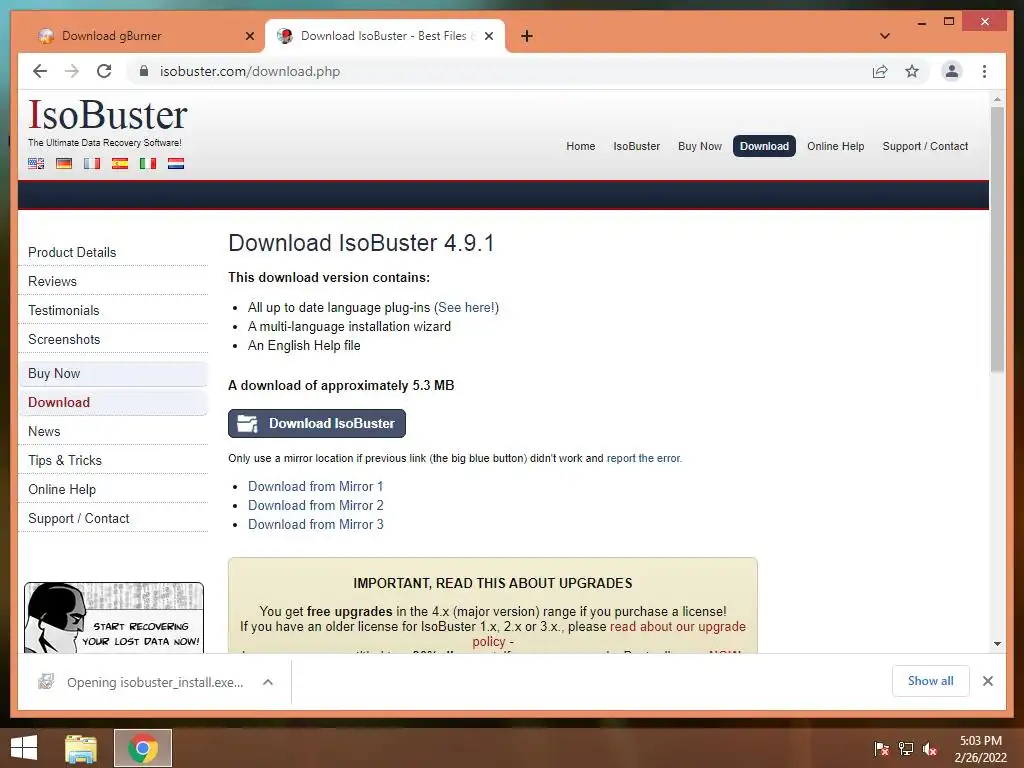Open Download in top navigation

click(764, 146)
